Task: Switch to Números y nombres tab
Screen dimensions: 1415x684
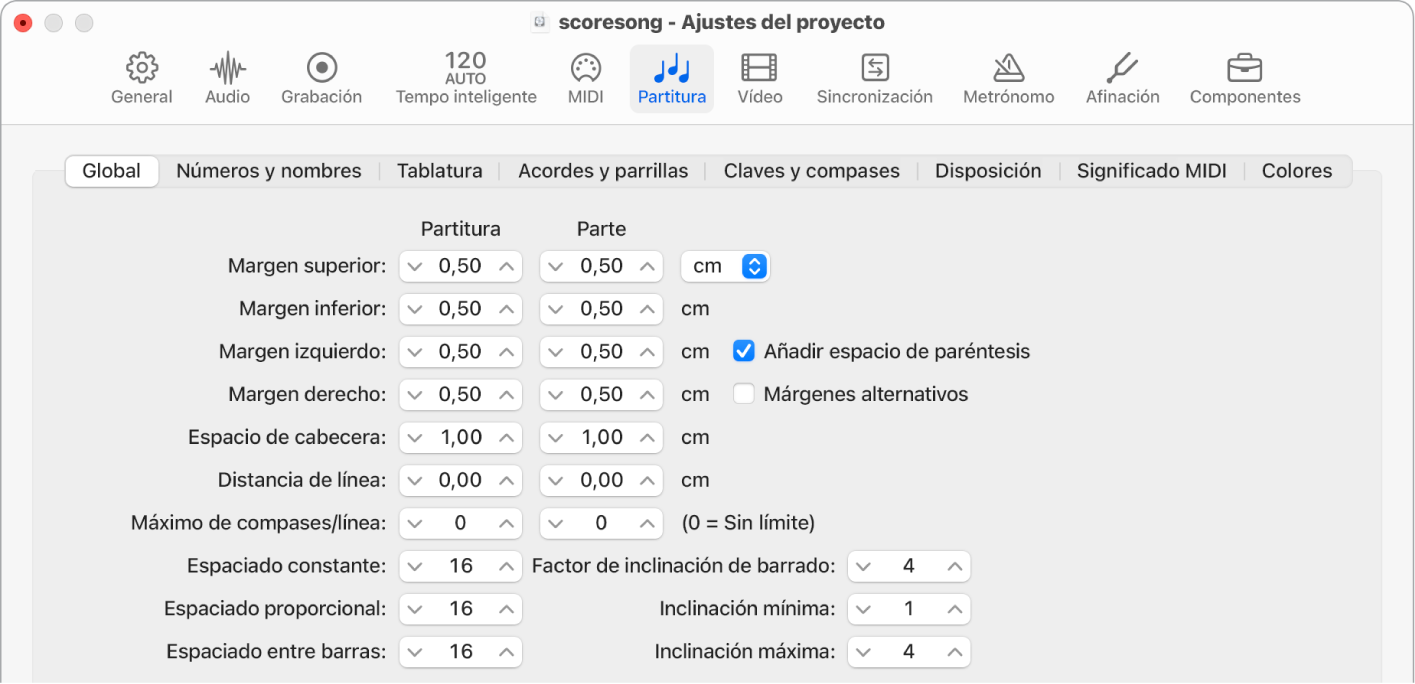Action: pyautogui.click(x=268, y=171)
